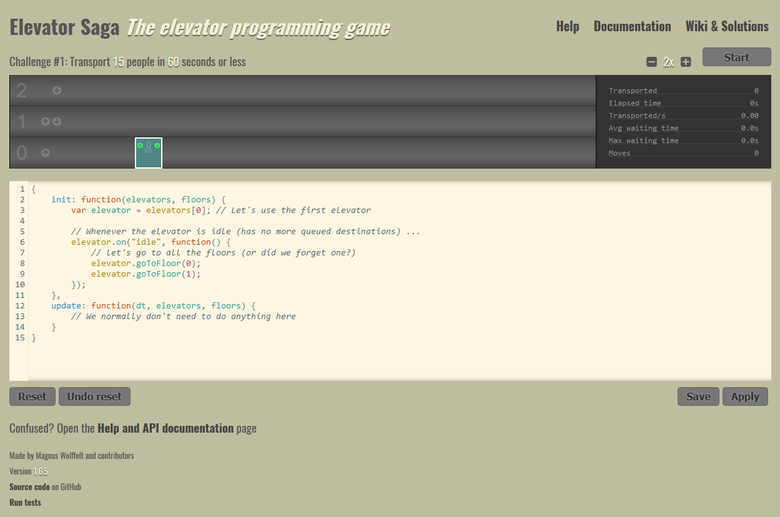Place cursor on the init function line
The width and height of the screenshot is (780, 517).
point(139,200)
